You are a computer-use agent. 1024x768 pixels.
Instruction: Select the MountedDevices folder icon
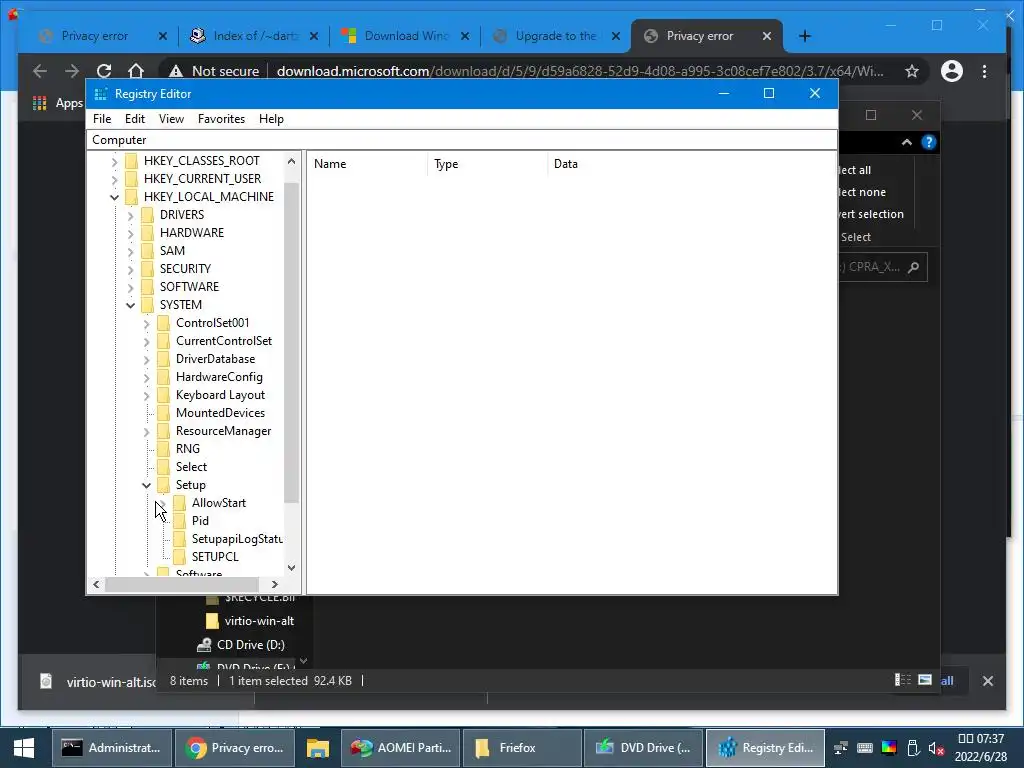(x=163, y=413)
